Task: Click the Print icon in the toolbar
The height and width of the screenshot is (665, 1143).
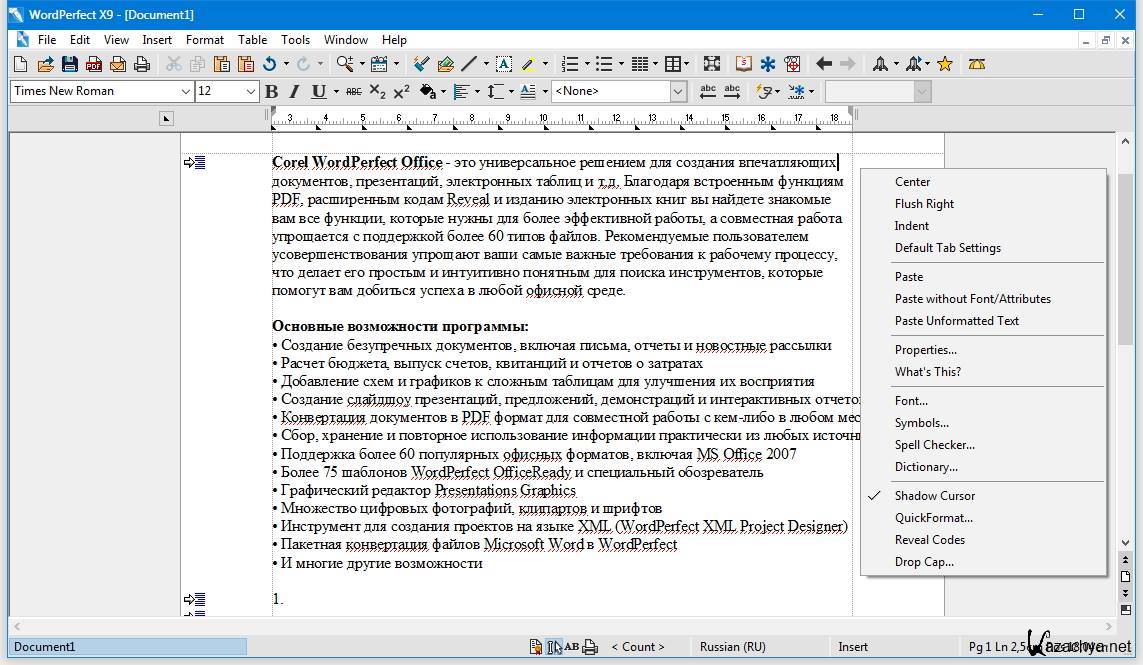Action: pos(142,64)
